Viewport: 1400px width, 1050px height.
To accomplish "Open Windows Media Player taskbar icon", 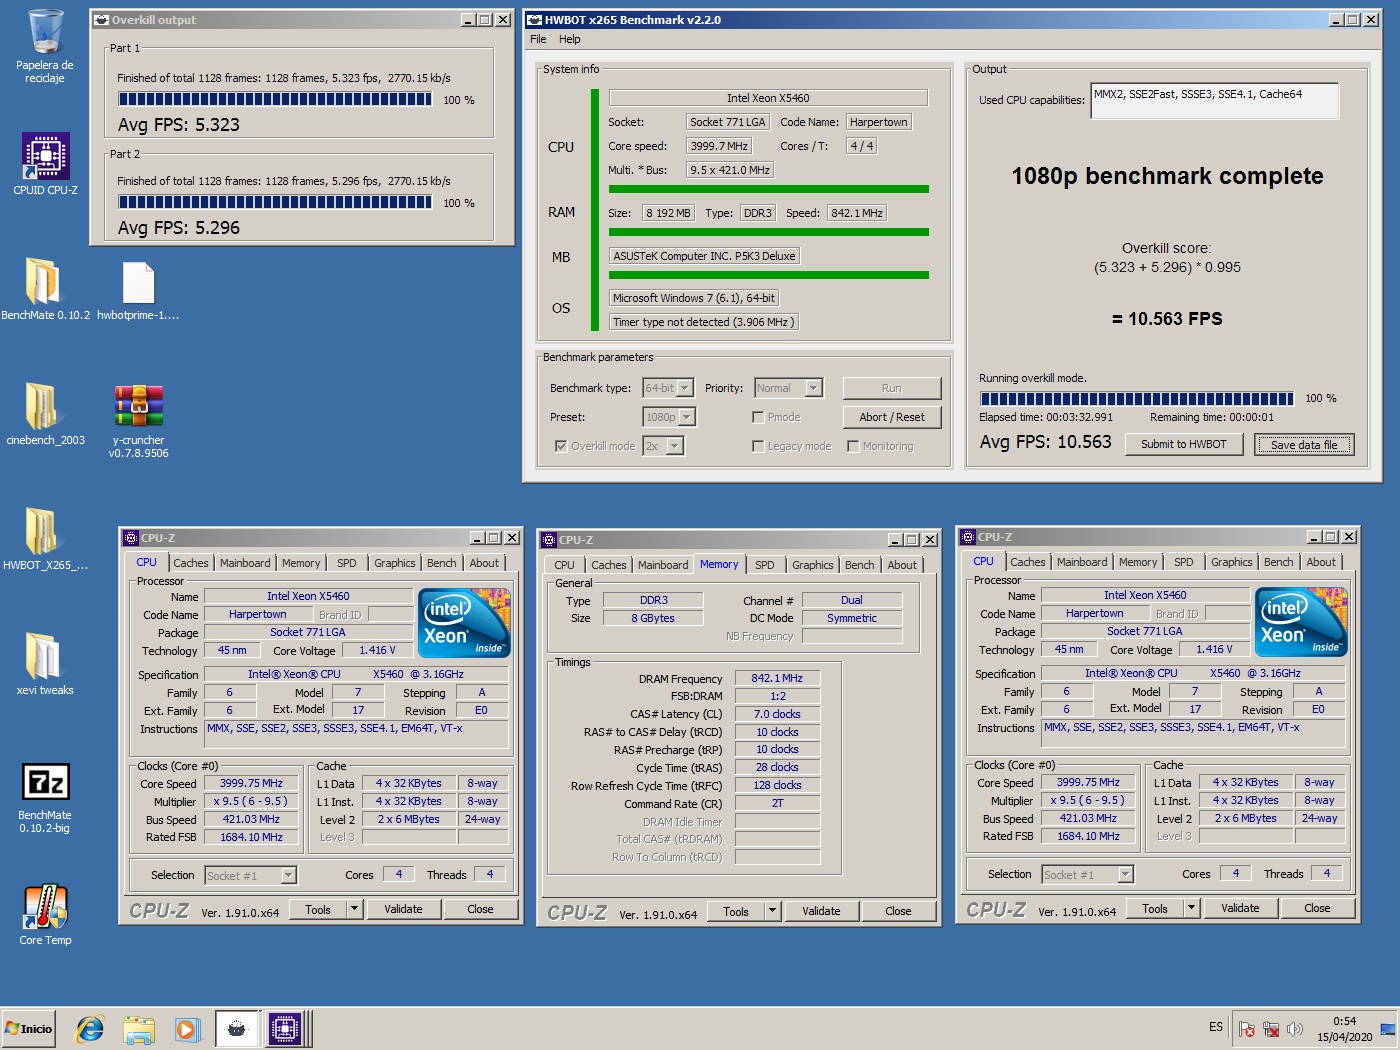I will 187,1028.
